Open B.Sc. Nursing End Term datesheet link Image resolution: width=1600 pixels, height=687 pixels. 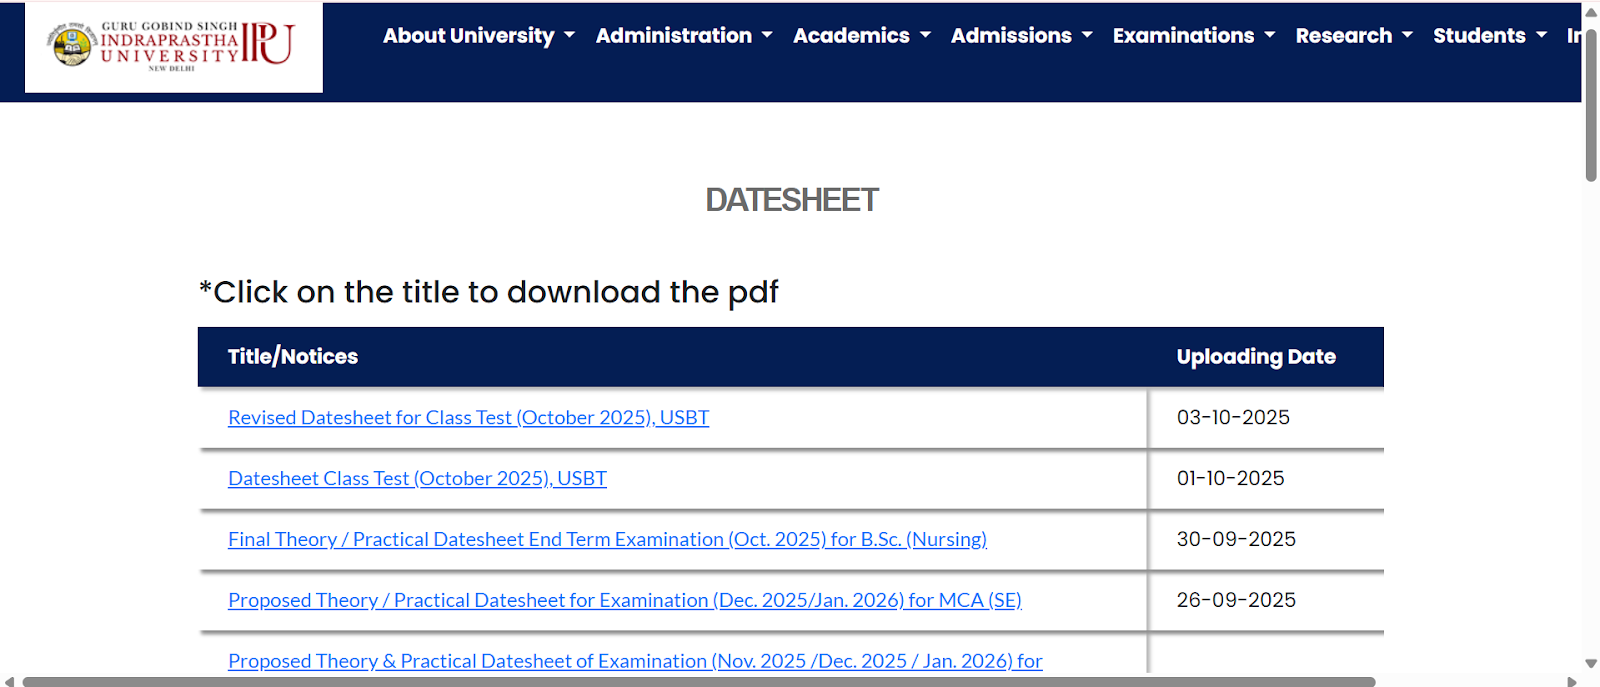point(607,540)
